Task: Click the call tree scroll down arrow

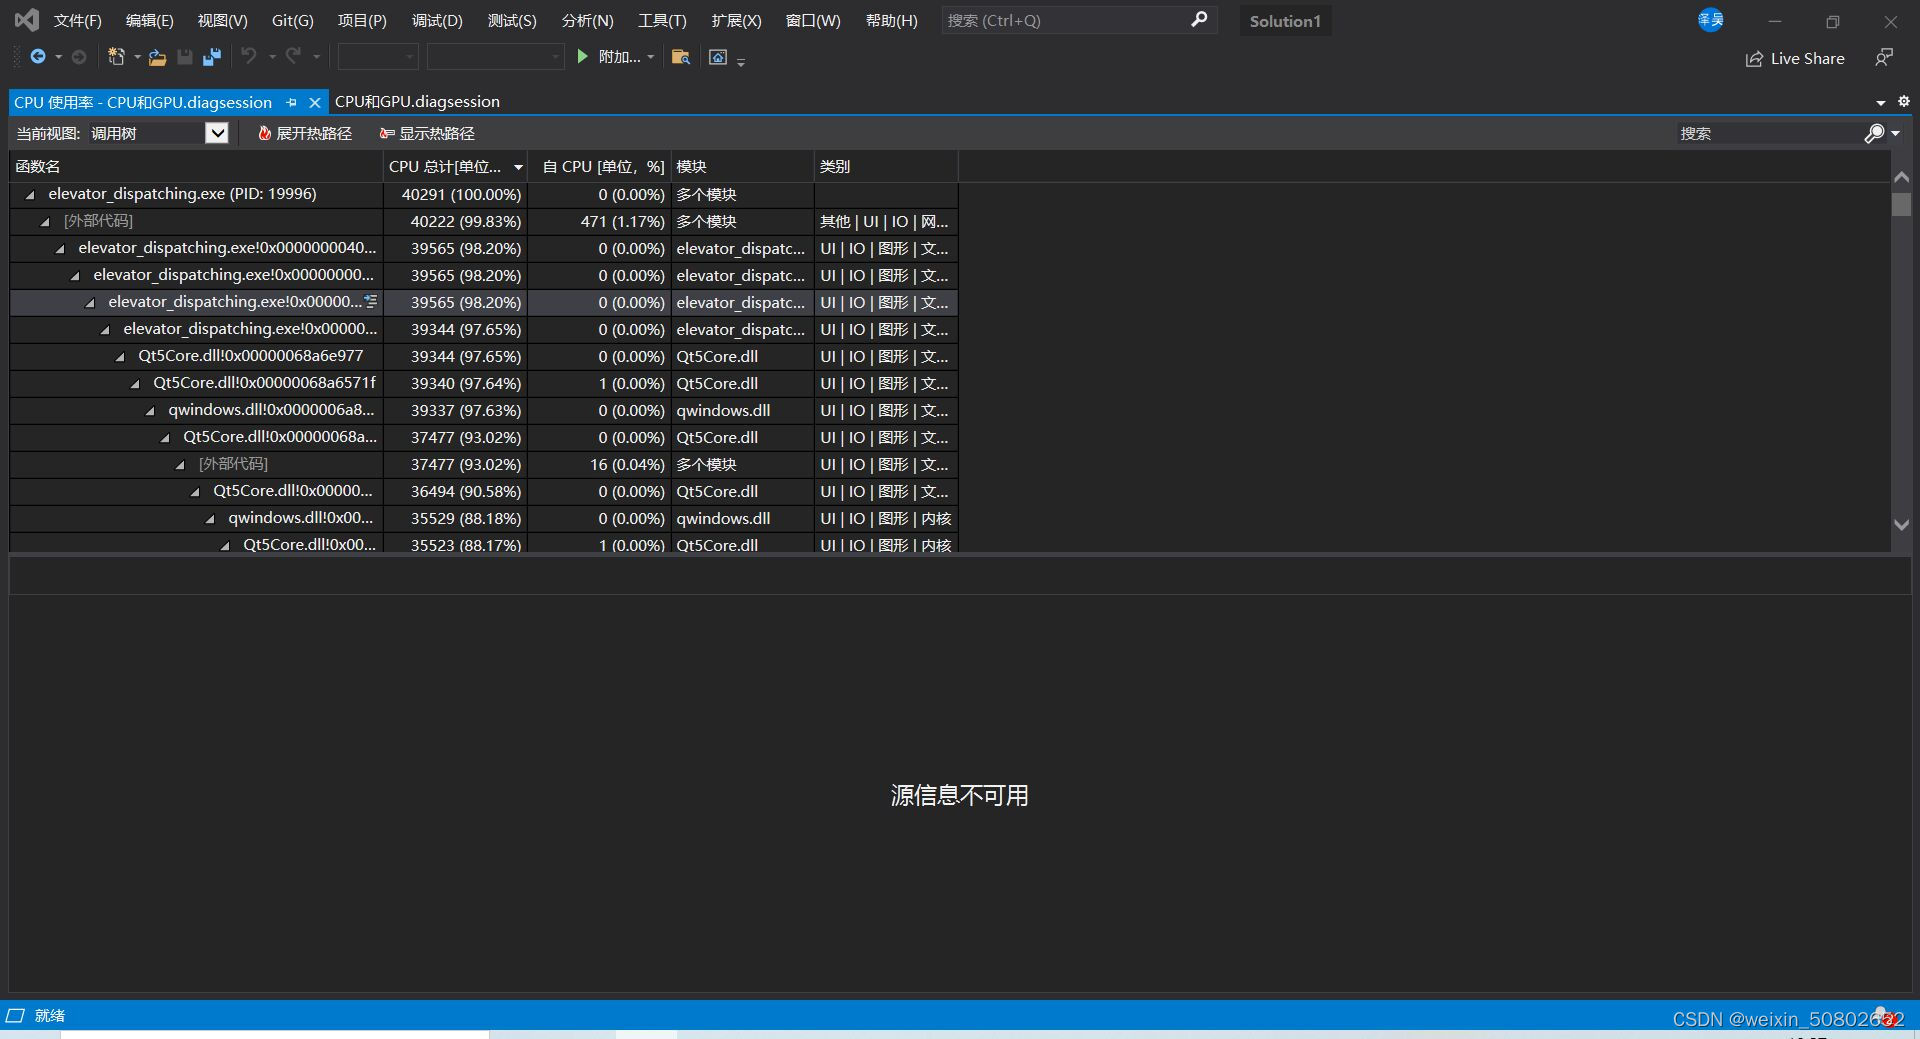Action: click(x=1901, y=524)
